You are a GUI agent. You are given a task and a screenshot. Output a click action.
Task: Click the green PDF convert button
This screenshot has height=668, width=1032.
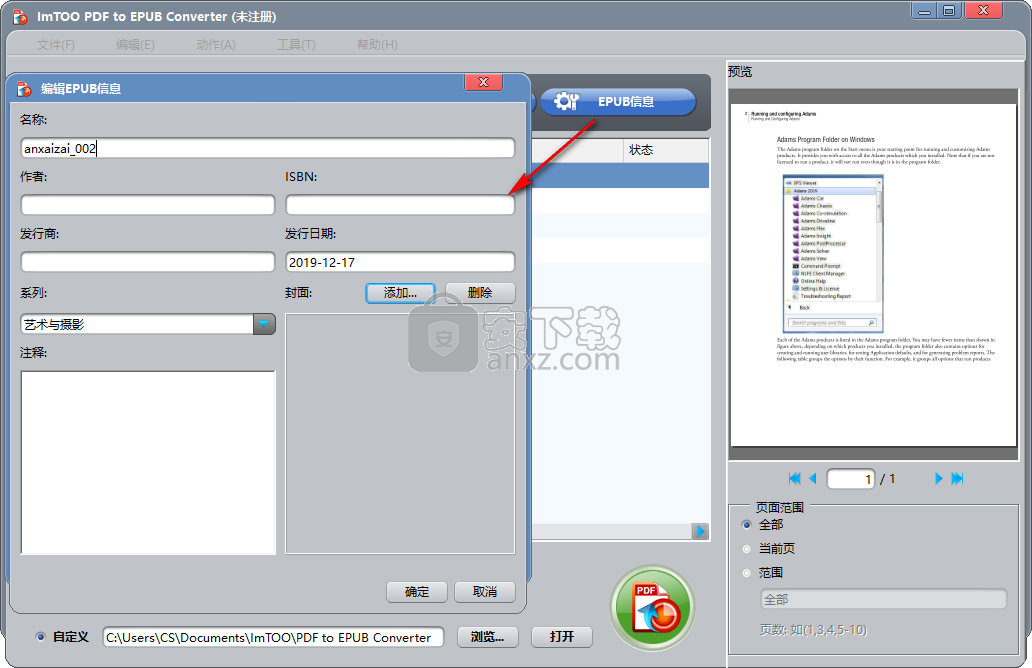(652, 607)
